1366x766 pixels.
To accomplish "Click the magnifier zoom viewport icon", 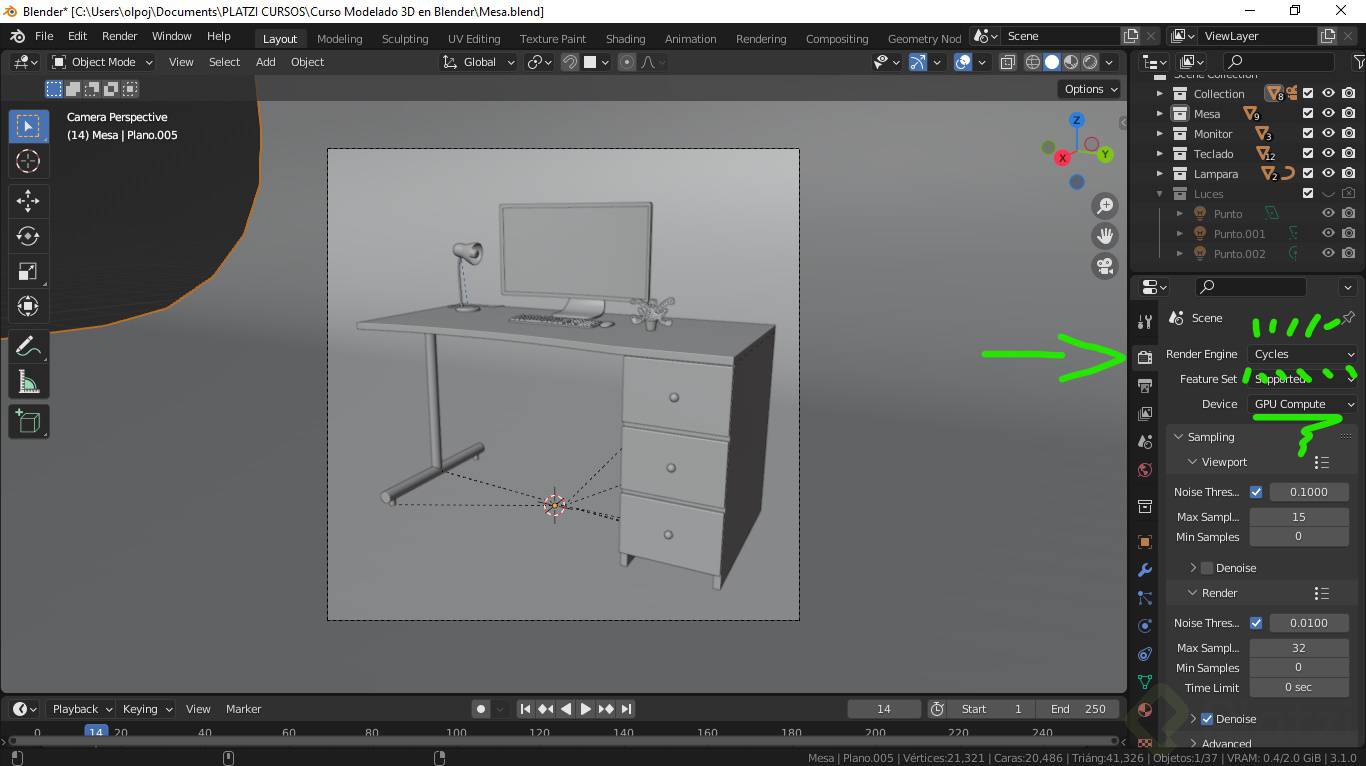I will click(x=1105, y=206).
